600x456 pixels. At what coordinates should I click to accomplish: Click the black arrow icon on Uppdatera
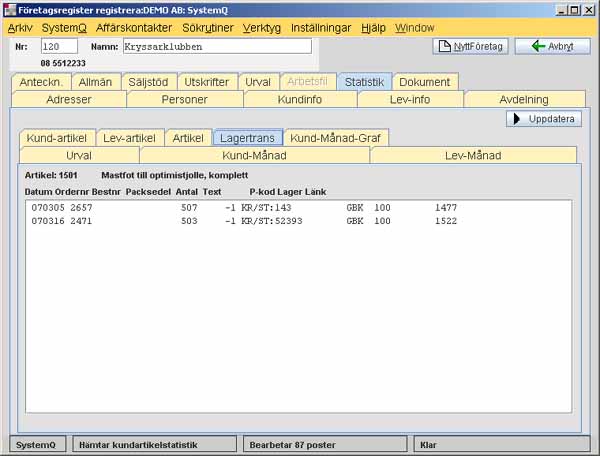point(517,119)
